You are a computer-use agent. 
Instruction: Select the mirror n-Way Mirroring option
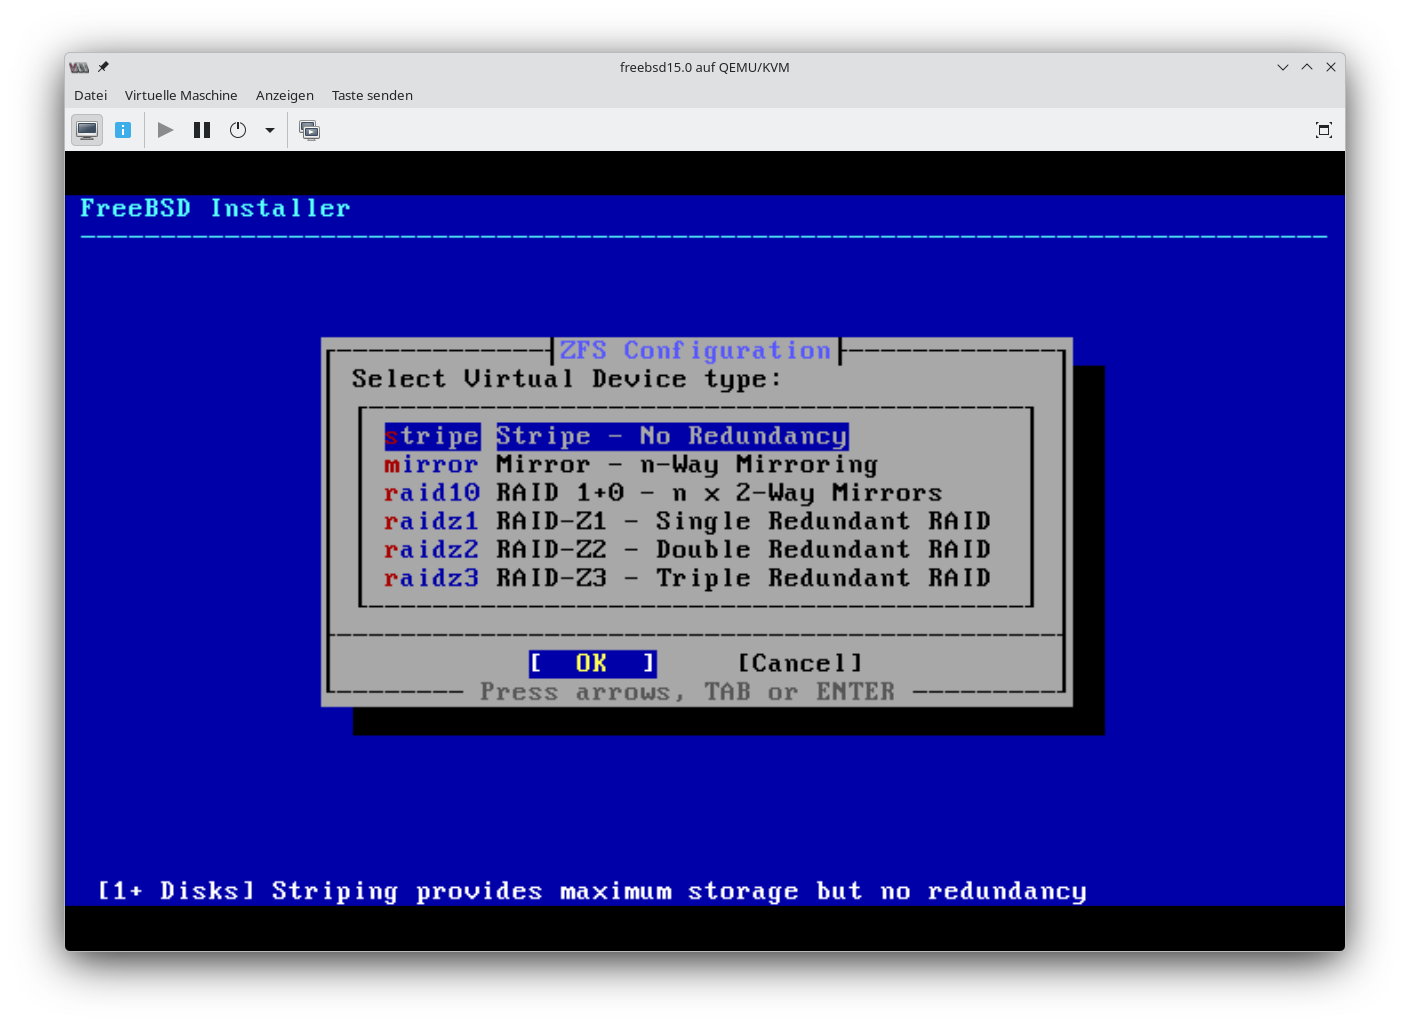630,465
